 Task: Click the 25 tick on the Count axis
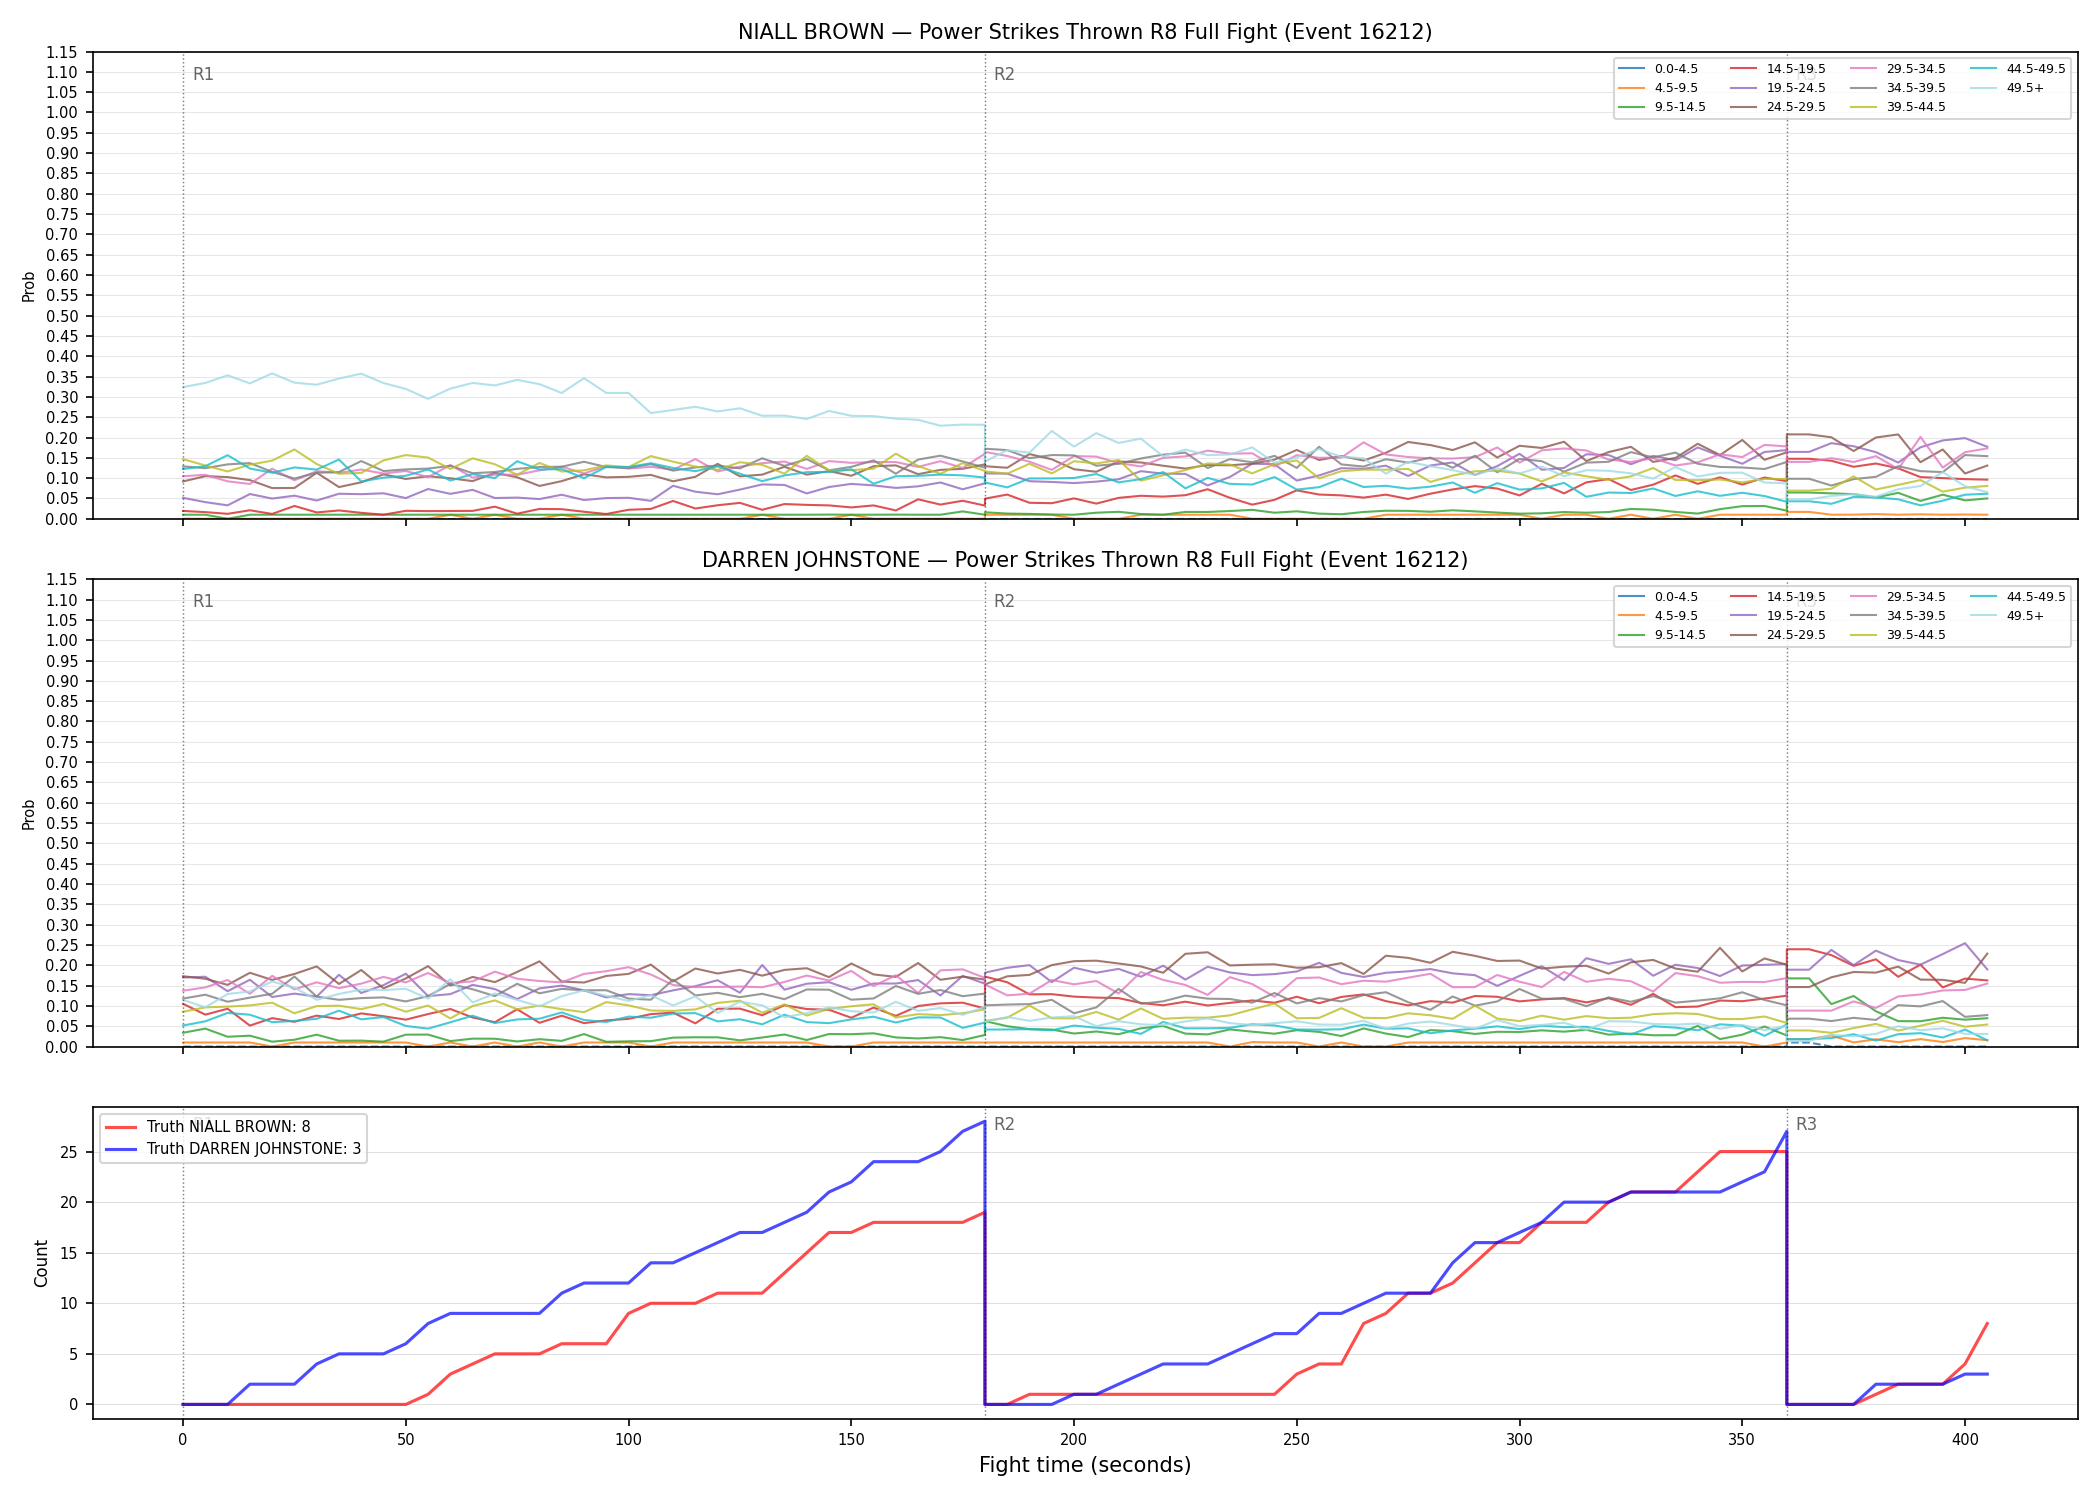click(x=69, y=1152)
